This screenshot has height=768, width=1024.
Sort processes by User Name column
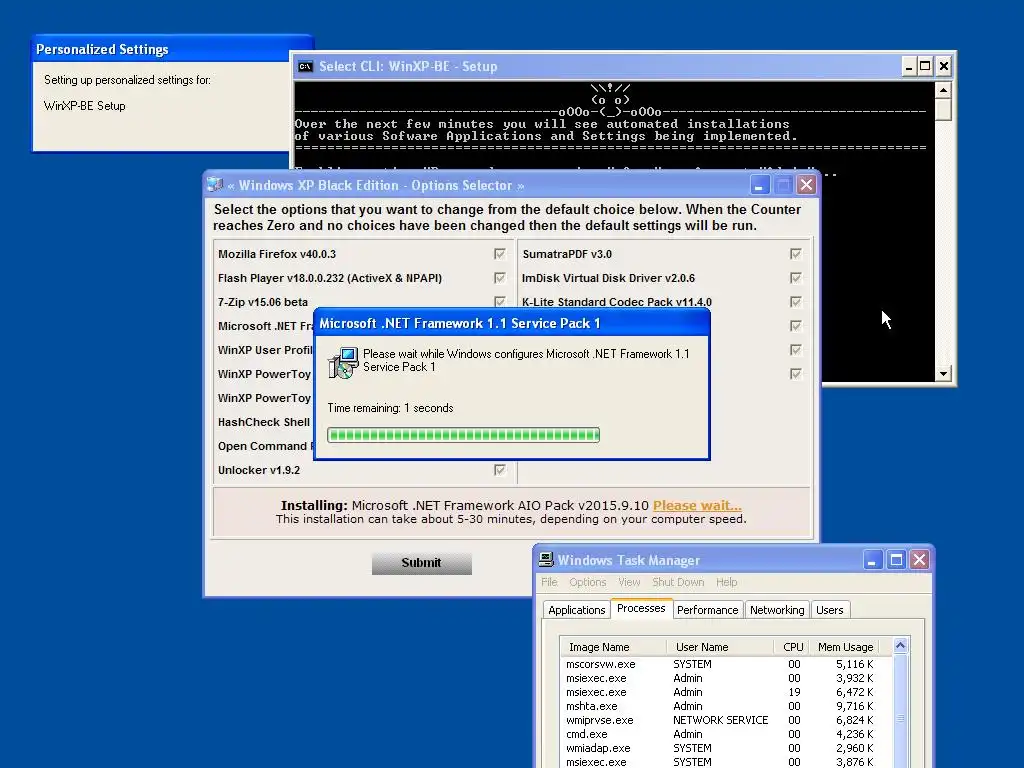[x=720, y=647]
